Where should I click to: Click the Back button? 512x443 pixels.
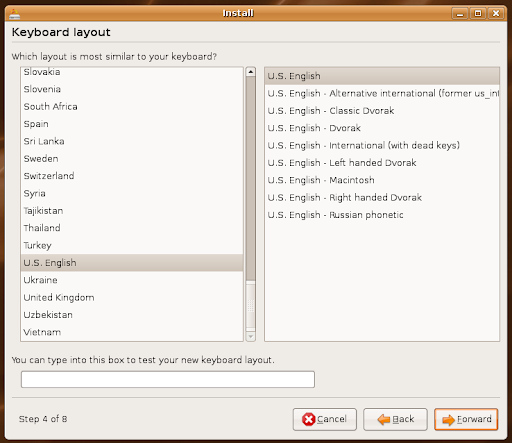(395, 419)
